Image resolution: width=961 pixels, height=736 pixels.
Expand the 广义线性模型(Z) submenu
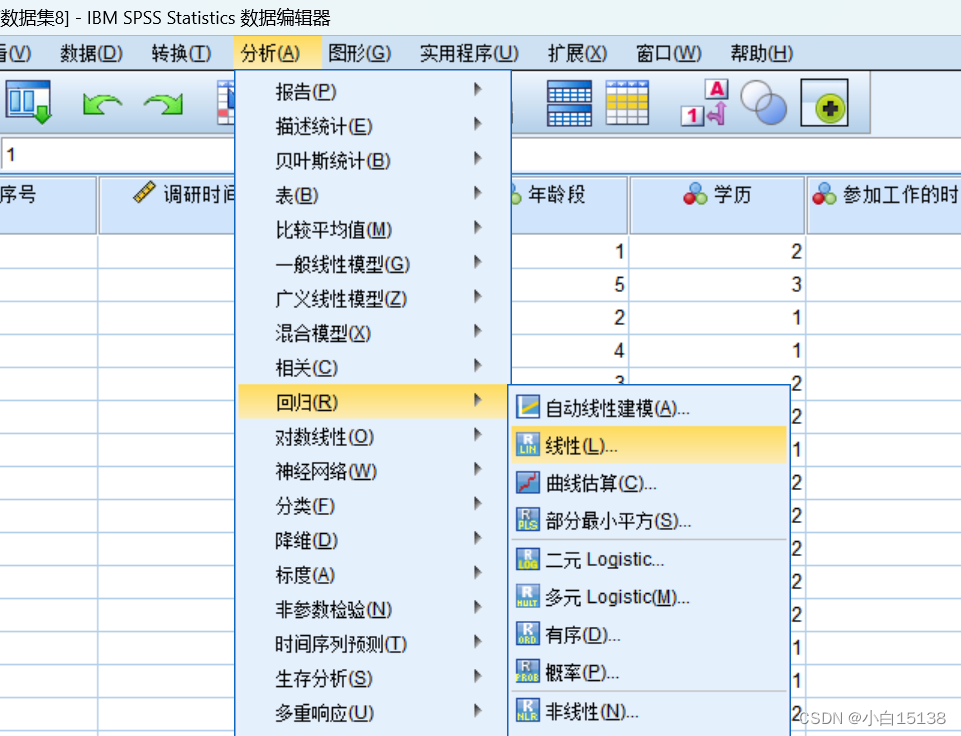(x=373, y=298)
